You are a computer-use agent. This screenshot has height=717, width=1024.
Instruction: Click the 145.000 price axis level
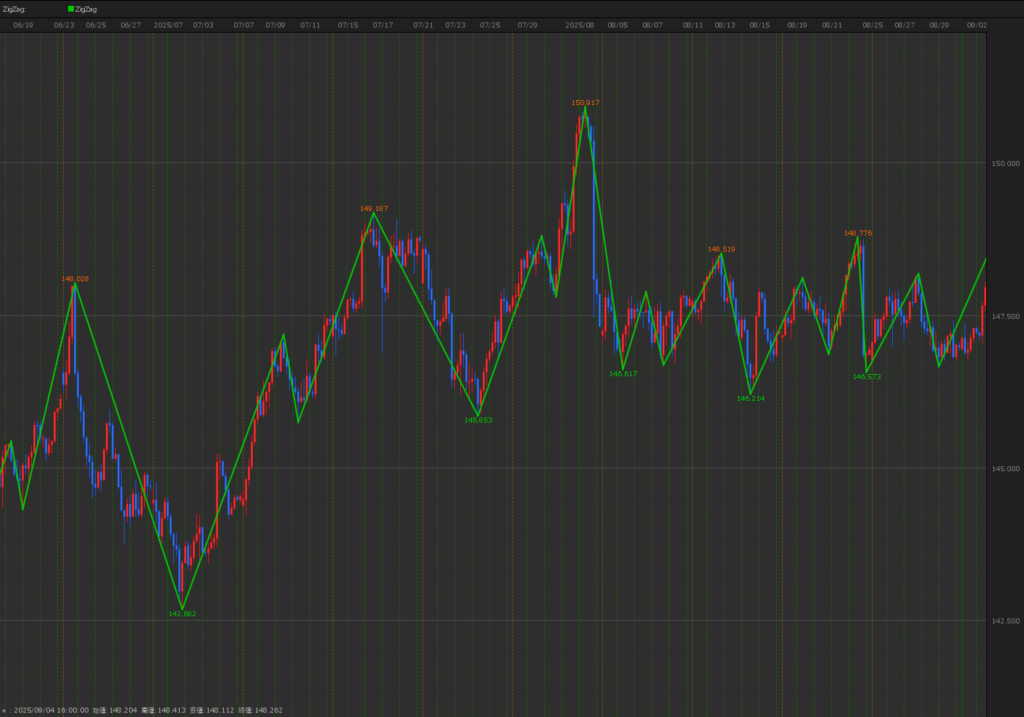tap(1005, 468)
